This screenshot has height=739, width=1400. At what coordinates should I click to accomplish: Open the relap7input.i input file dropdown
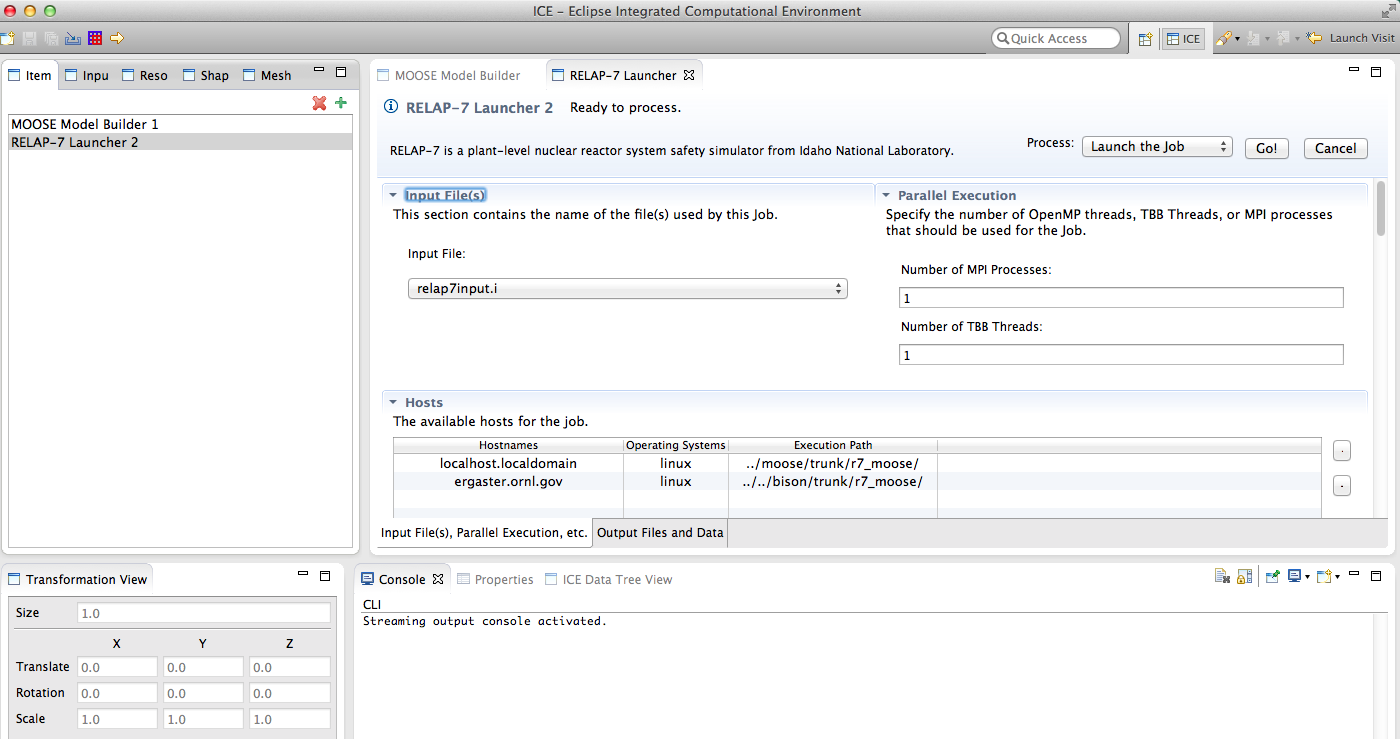pos(628,289)
